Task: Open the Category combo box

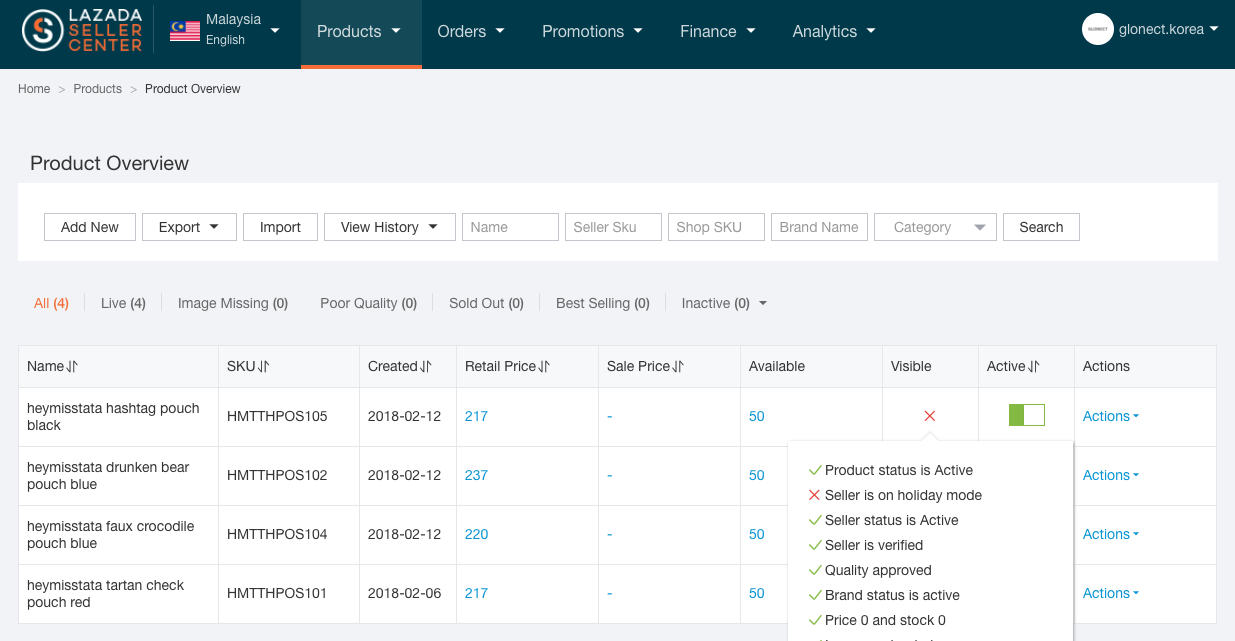Action: point(935,227)
